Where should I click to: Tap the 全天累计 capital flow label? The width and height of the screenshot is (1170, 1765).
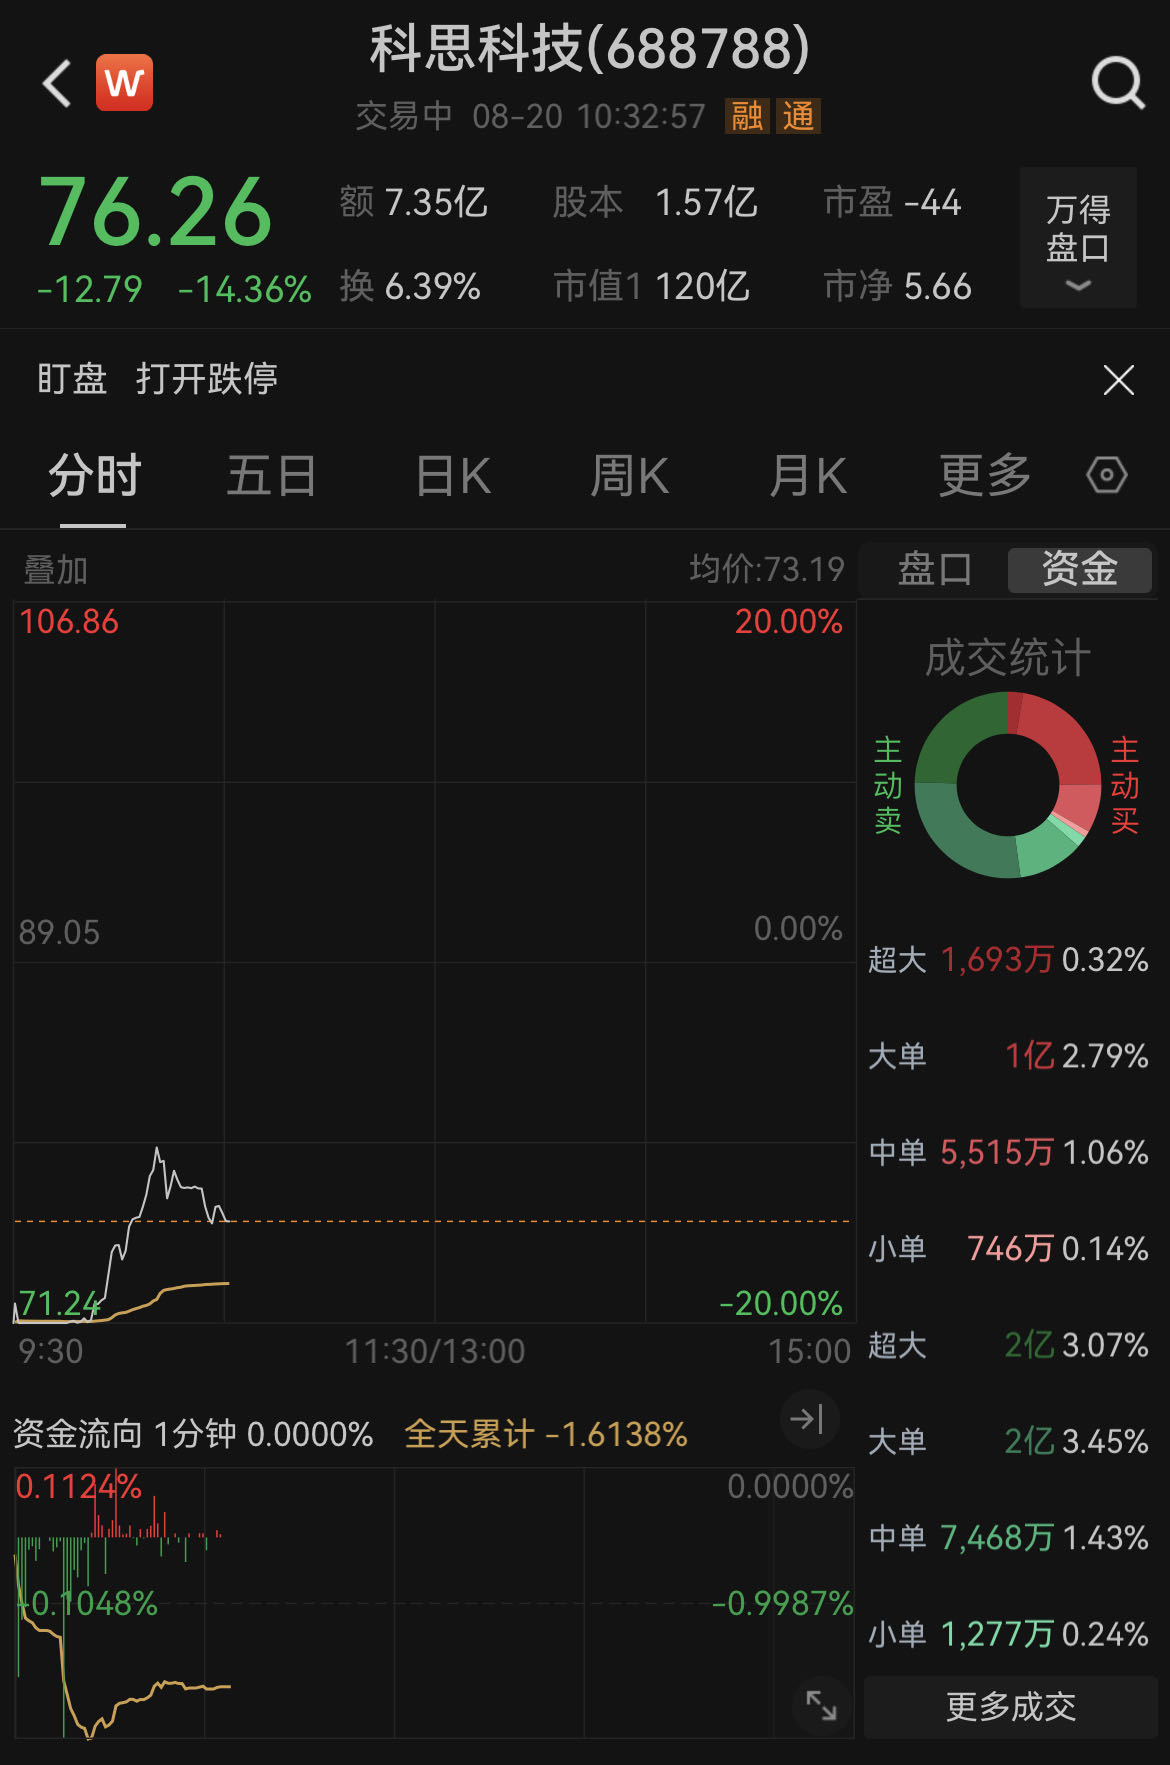(546, 1434)
